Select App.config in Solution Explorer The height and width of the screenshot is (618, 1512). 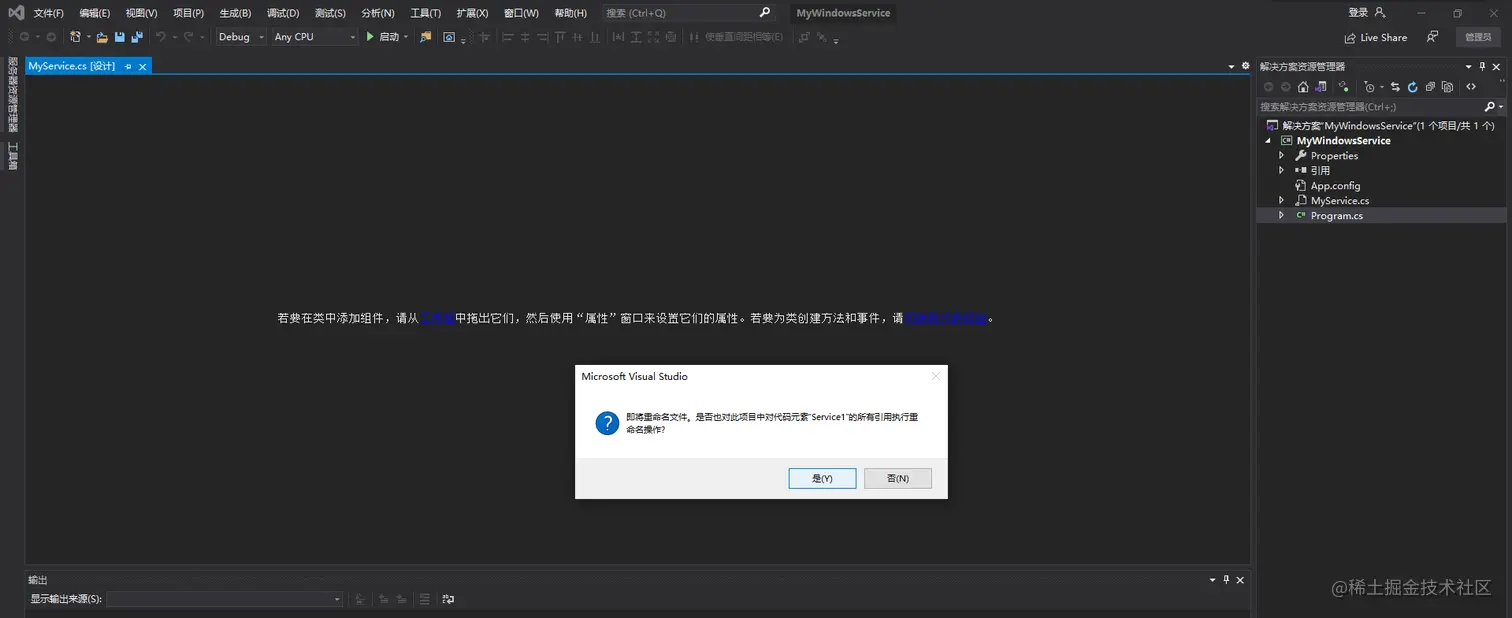point(1335,186)
